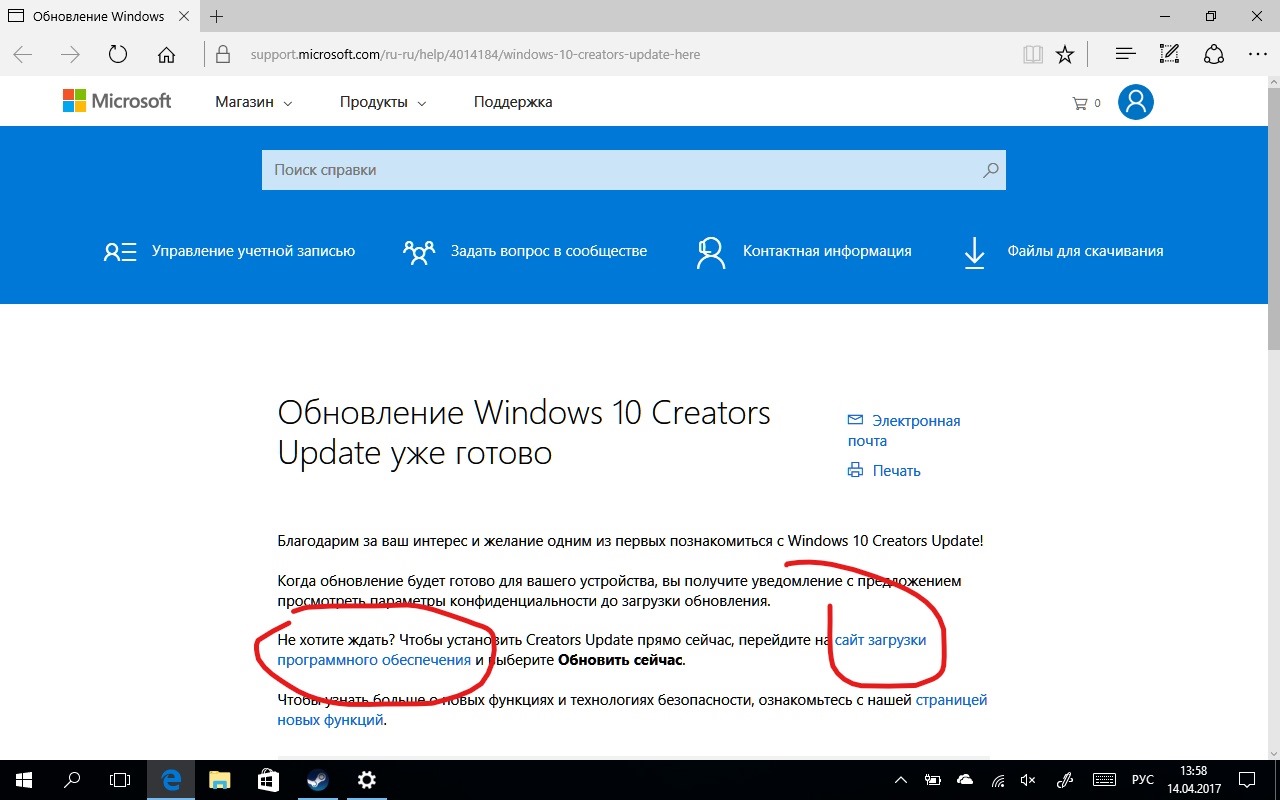The height and width of the screenshot is (800, 1280).
Task: Show hidden system tray icons
Action: 901,780
